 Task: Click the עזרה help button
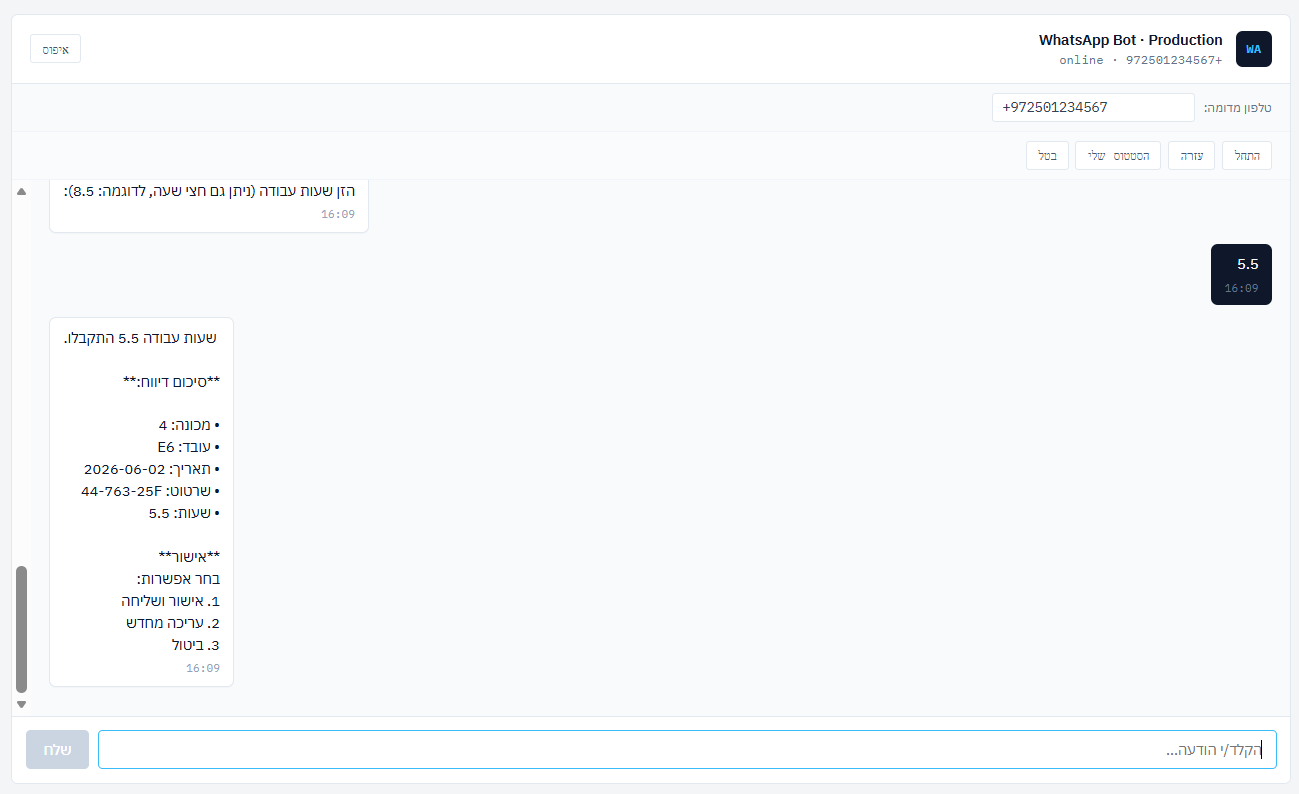[1192, 156]
